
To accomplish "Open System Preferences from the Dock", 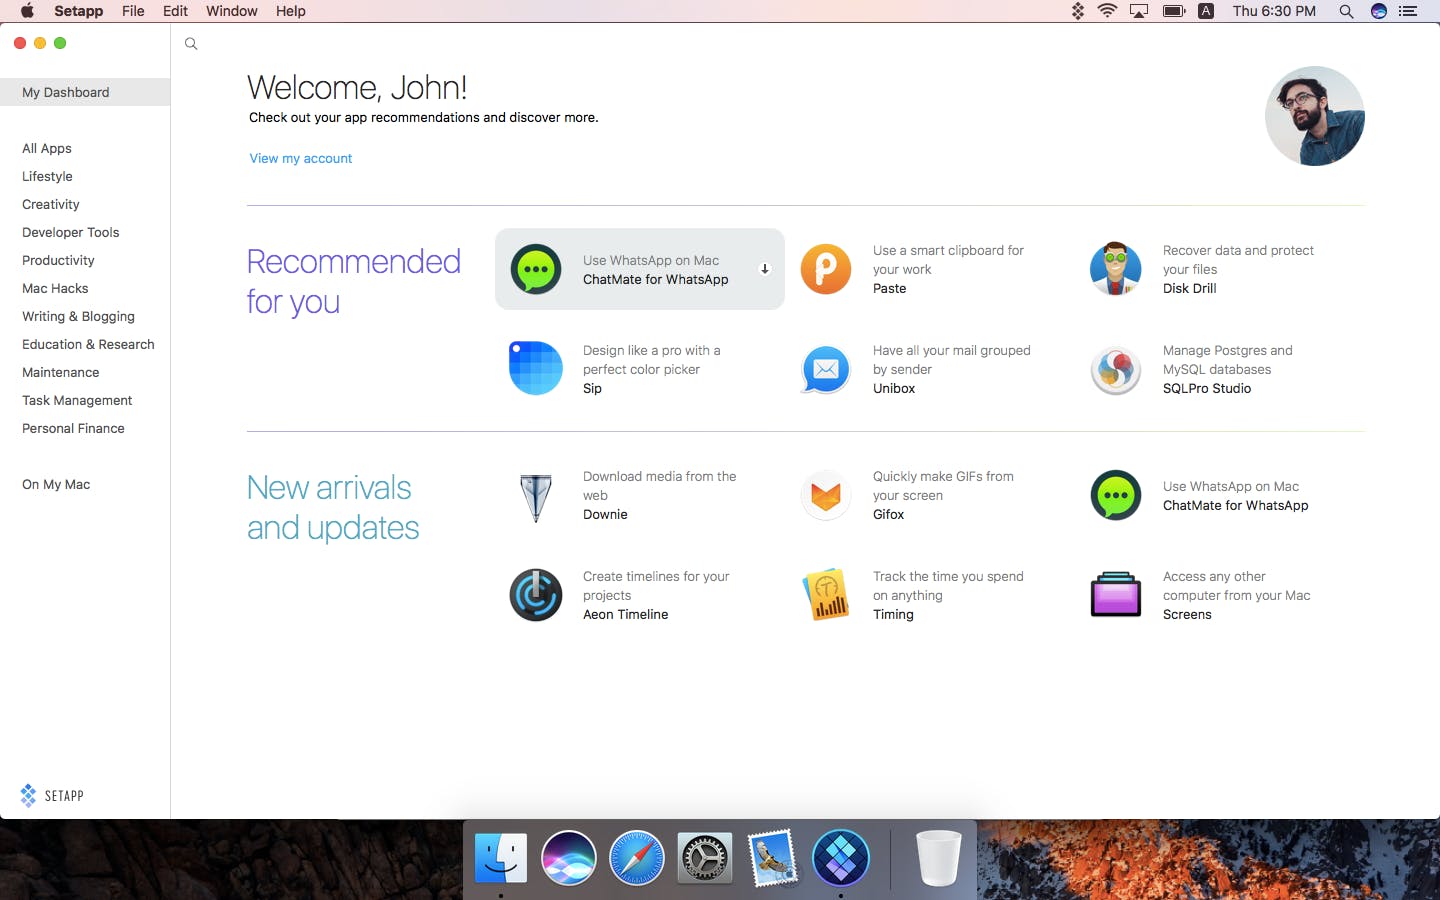I will (705, 857).
